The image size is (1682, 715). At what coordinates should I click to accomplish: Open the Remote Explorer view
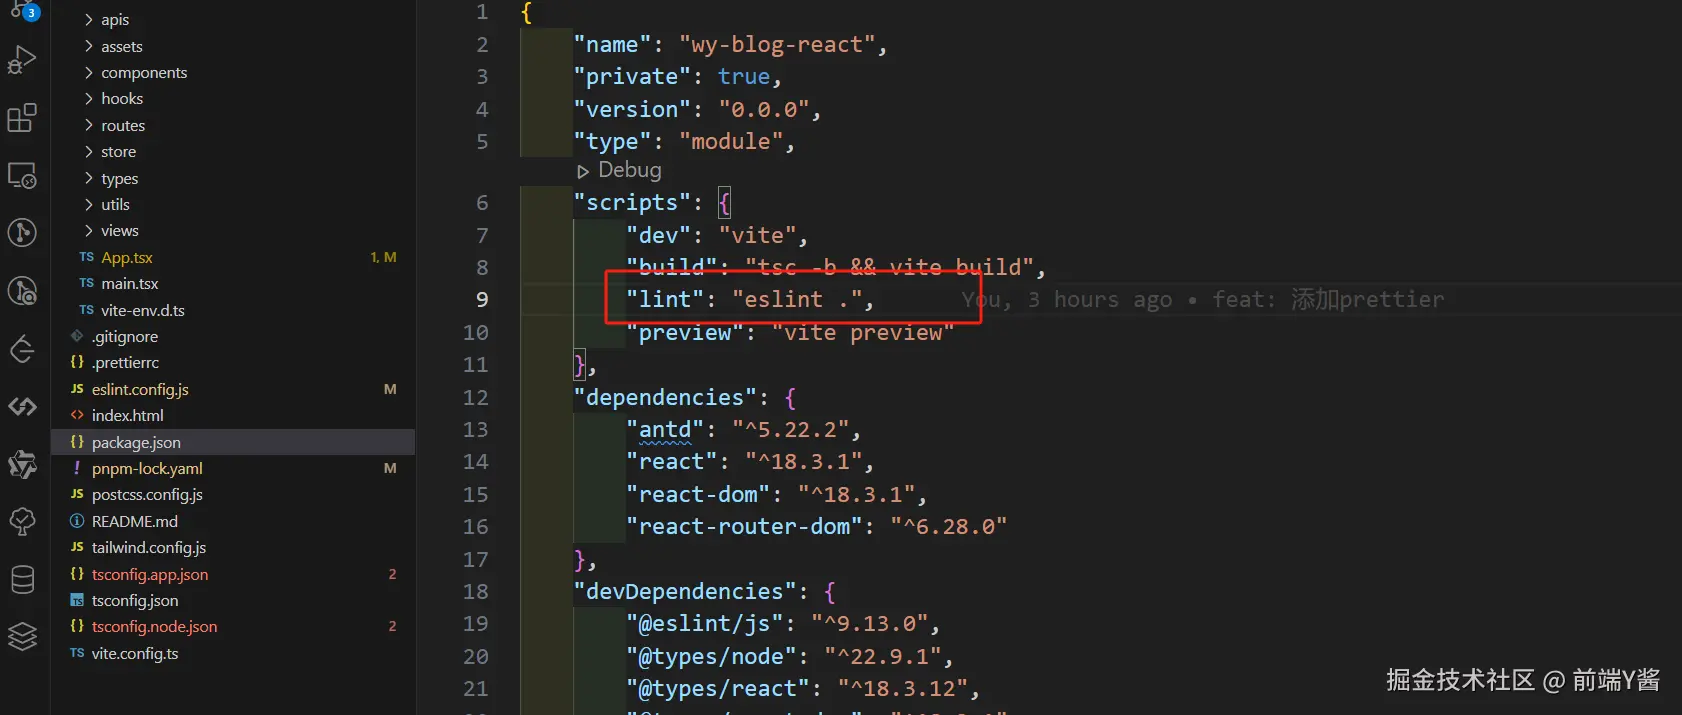(22, 176)
